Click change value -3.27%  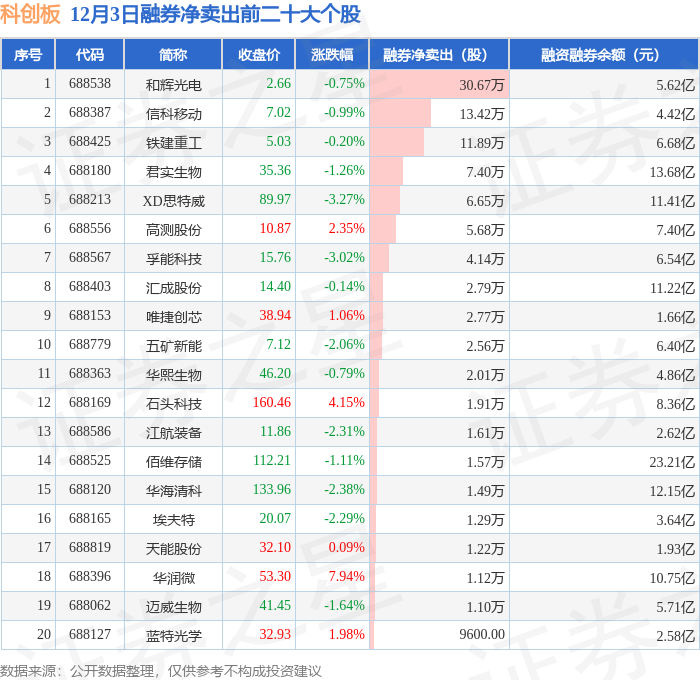pyautogui.click(x=344, y=200)
